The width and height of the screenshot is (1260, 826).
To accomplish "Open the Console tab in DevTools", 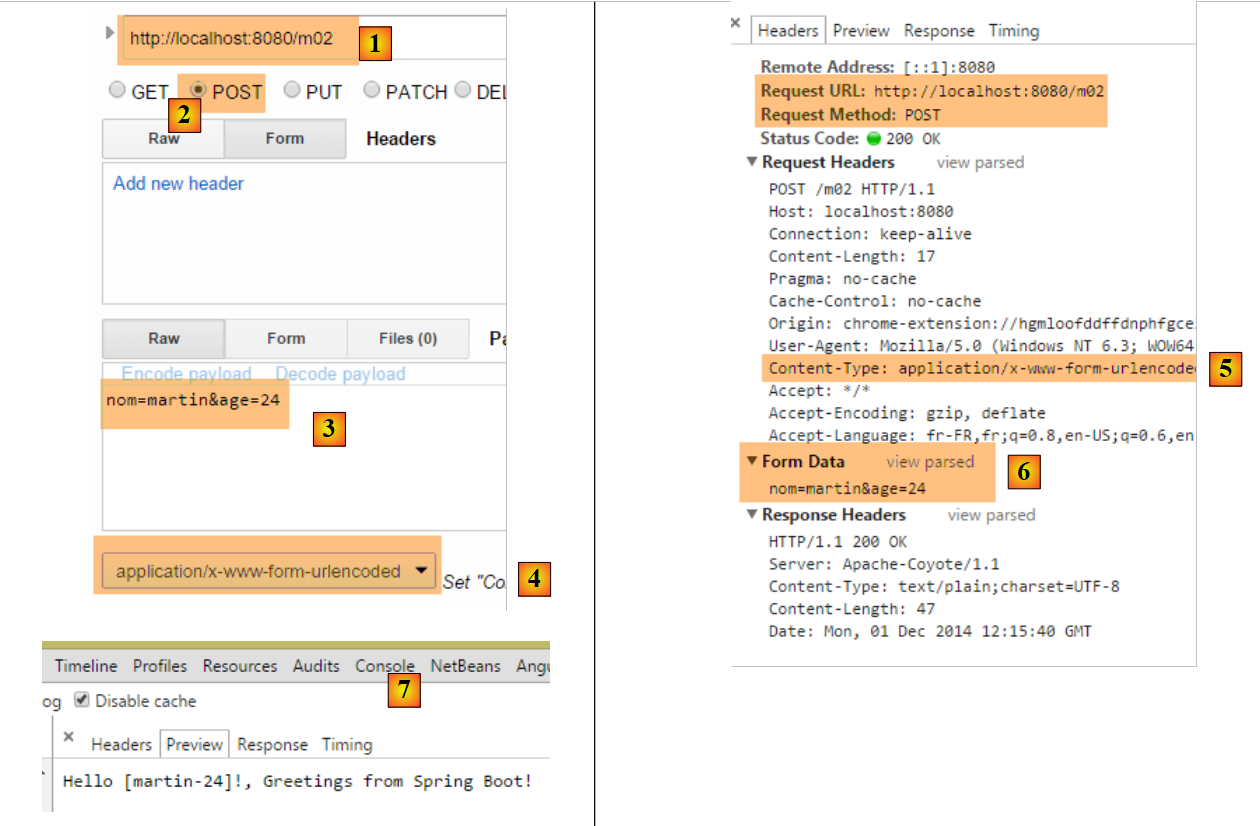I will coord(384,666).
